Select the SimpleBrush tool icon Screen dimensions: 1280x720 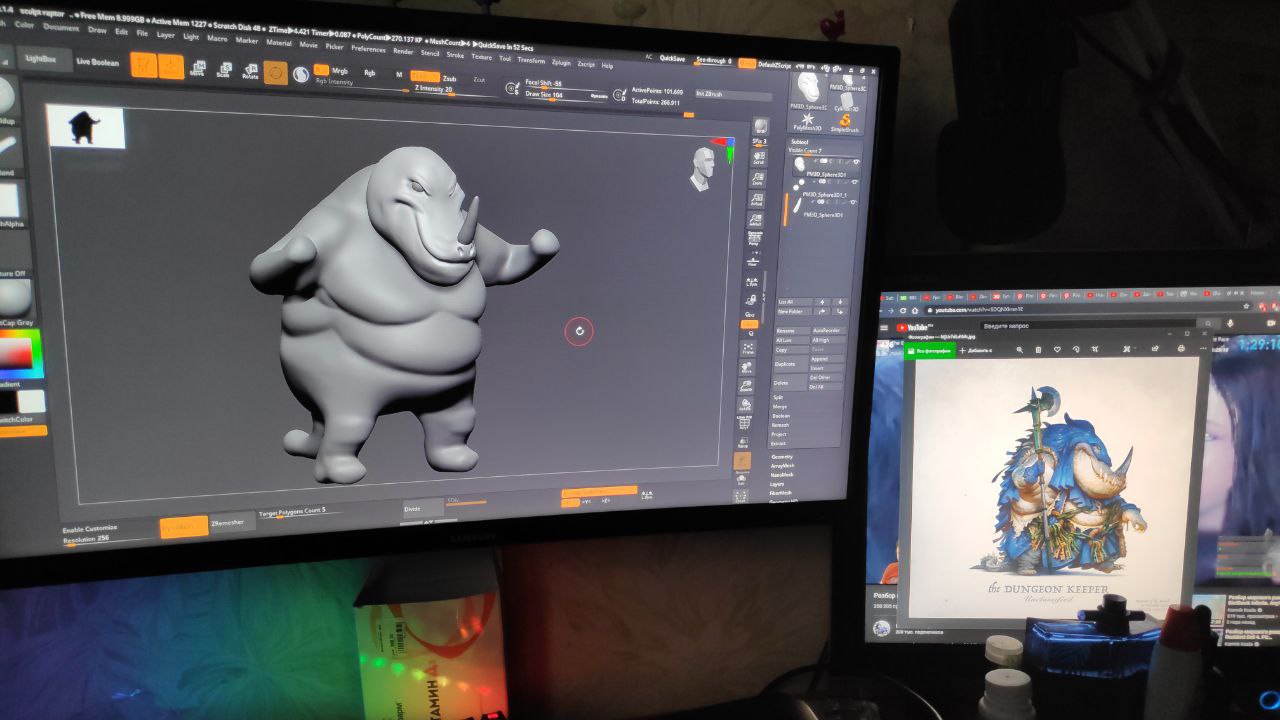(845, 122)
